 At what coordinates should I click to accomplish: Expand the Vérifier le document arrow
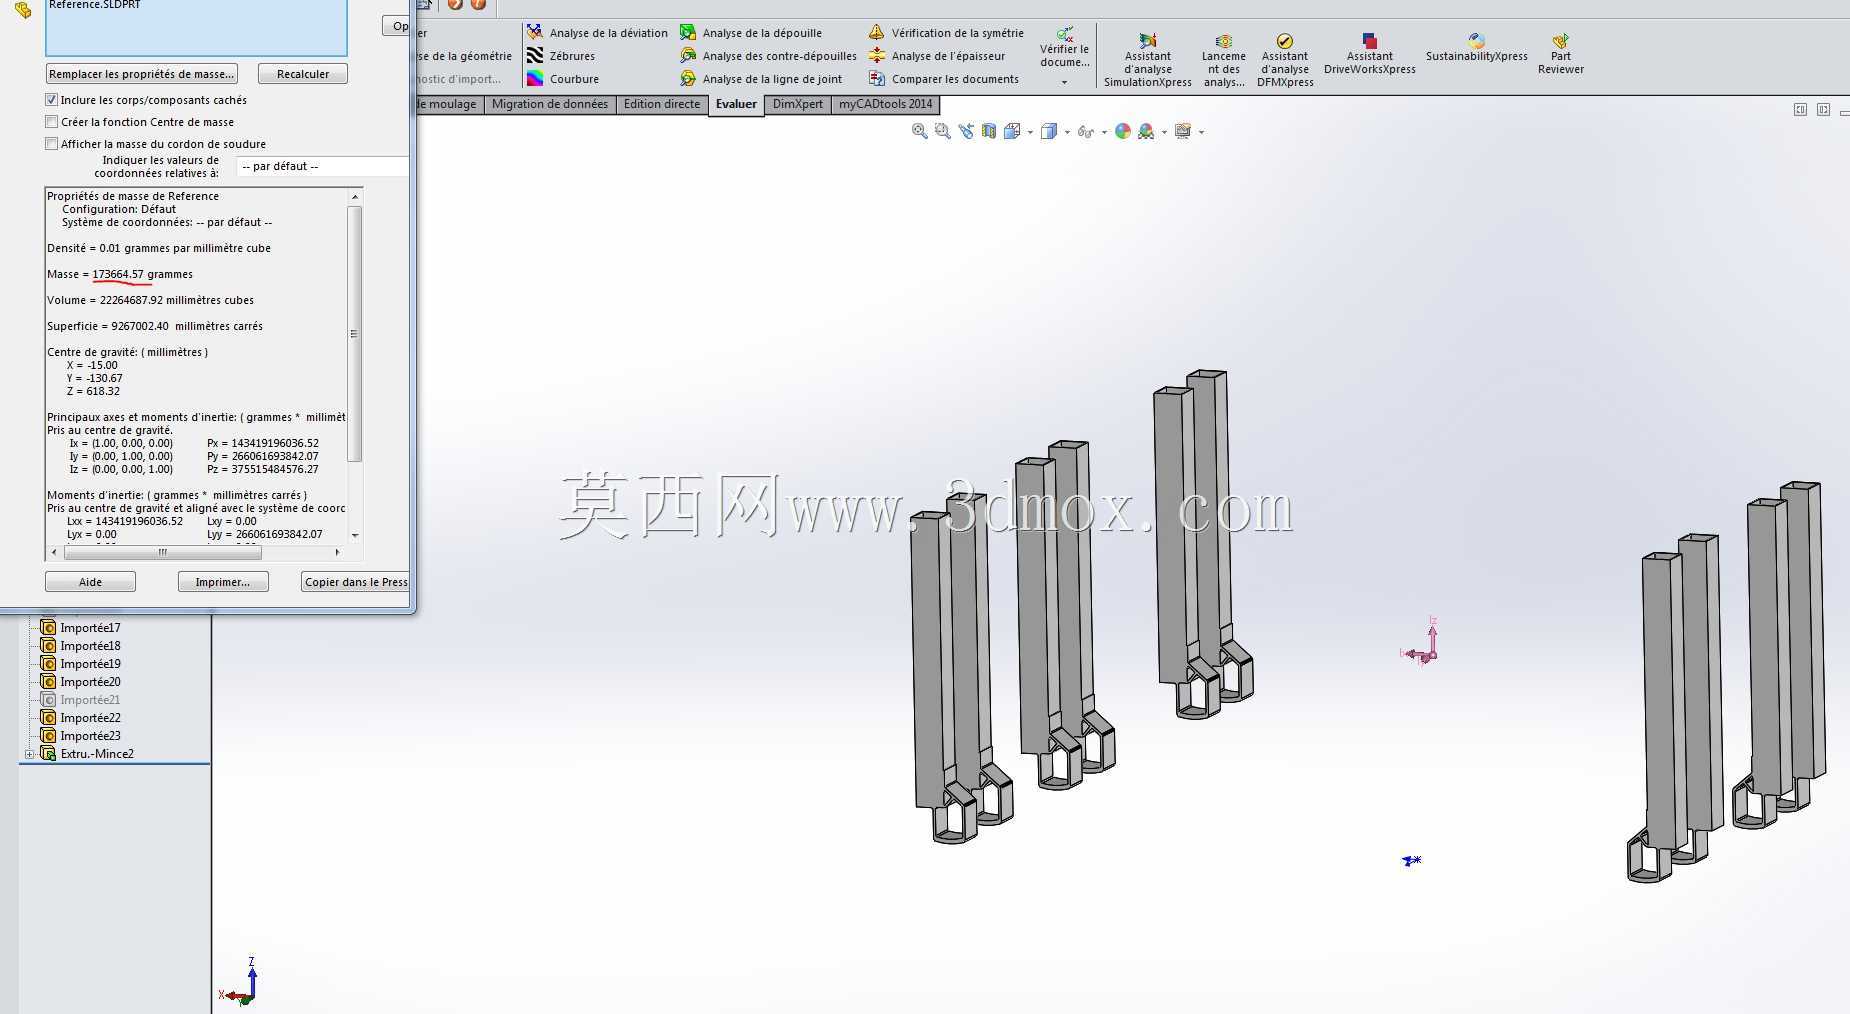pos(1064,82)
